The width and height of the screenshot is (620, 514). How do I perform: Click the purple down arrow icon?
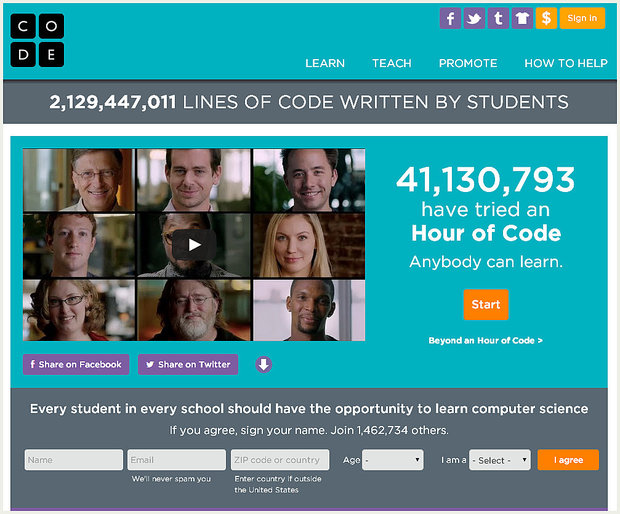[x=264, y=365]
